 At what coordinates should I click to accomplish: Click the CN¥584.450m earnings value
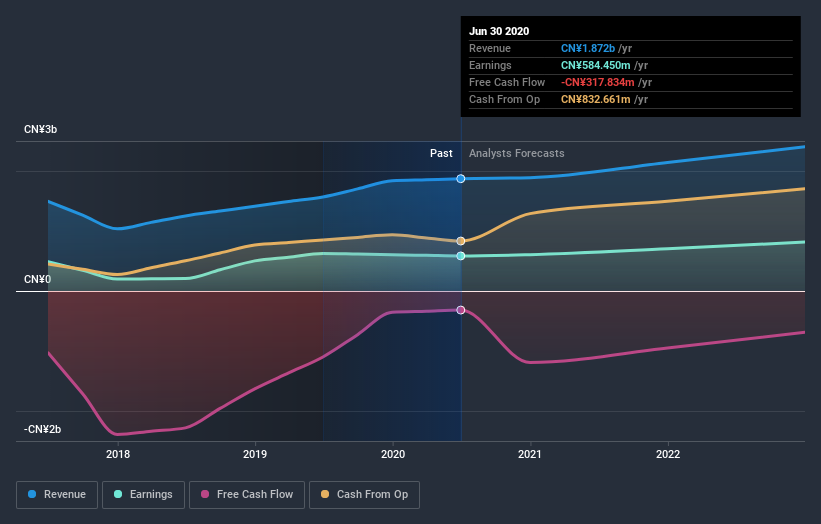pos(596,65)
